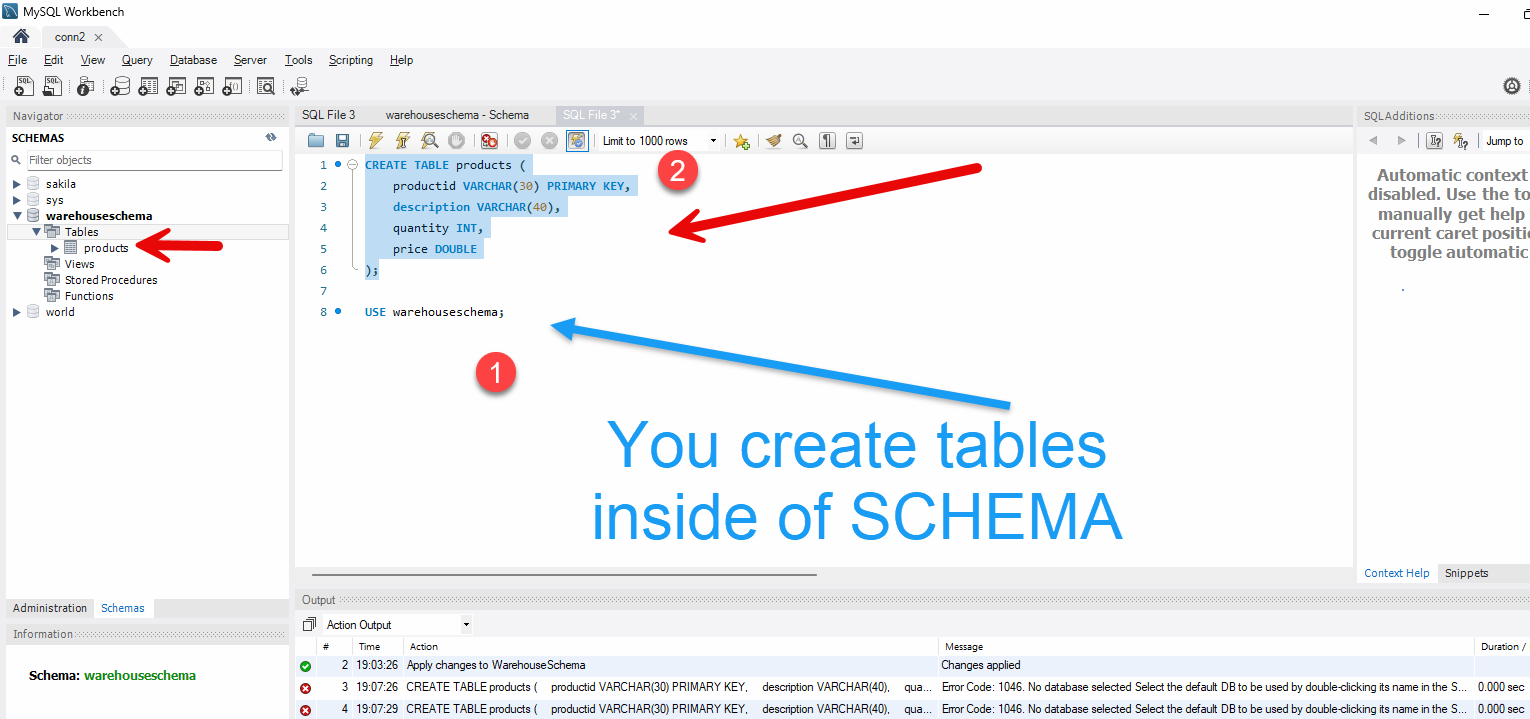Click the horizontal scrollbar under the editor

(564, 575)
